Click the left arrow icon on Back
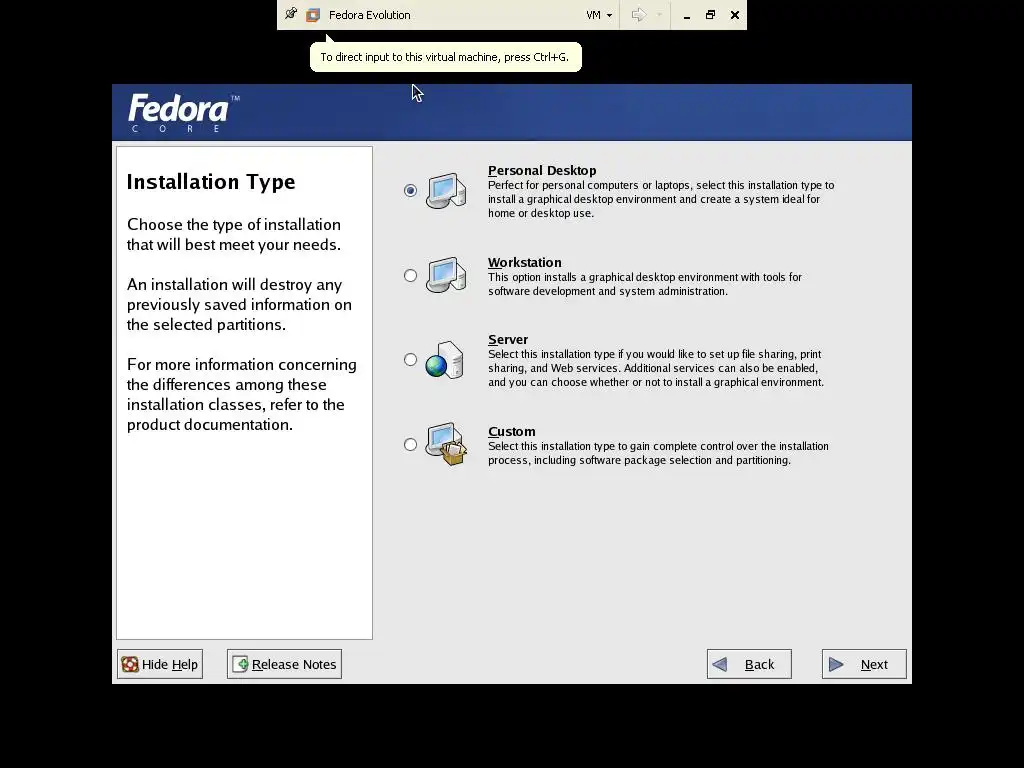Screen dimensions: 1024x768 (x=720, y=664)
